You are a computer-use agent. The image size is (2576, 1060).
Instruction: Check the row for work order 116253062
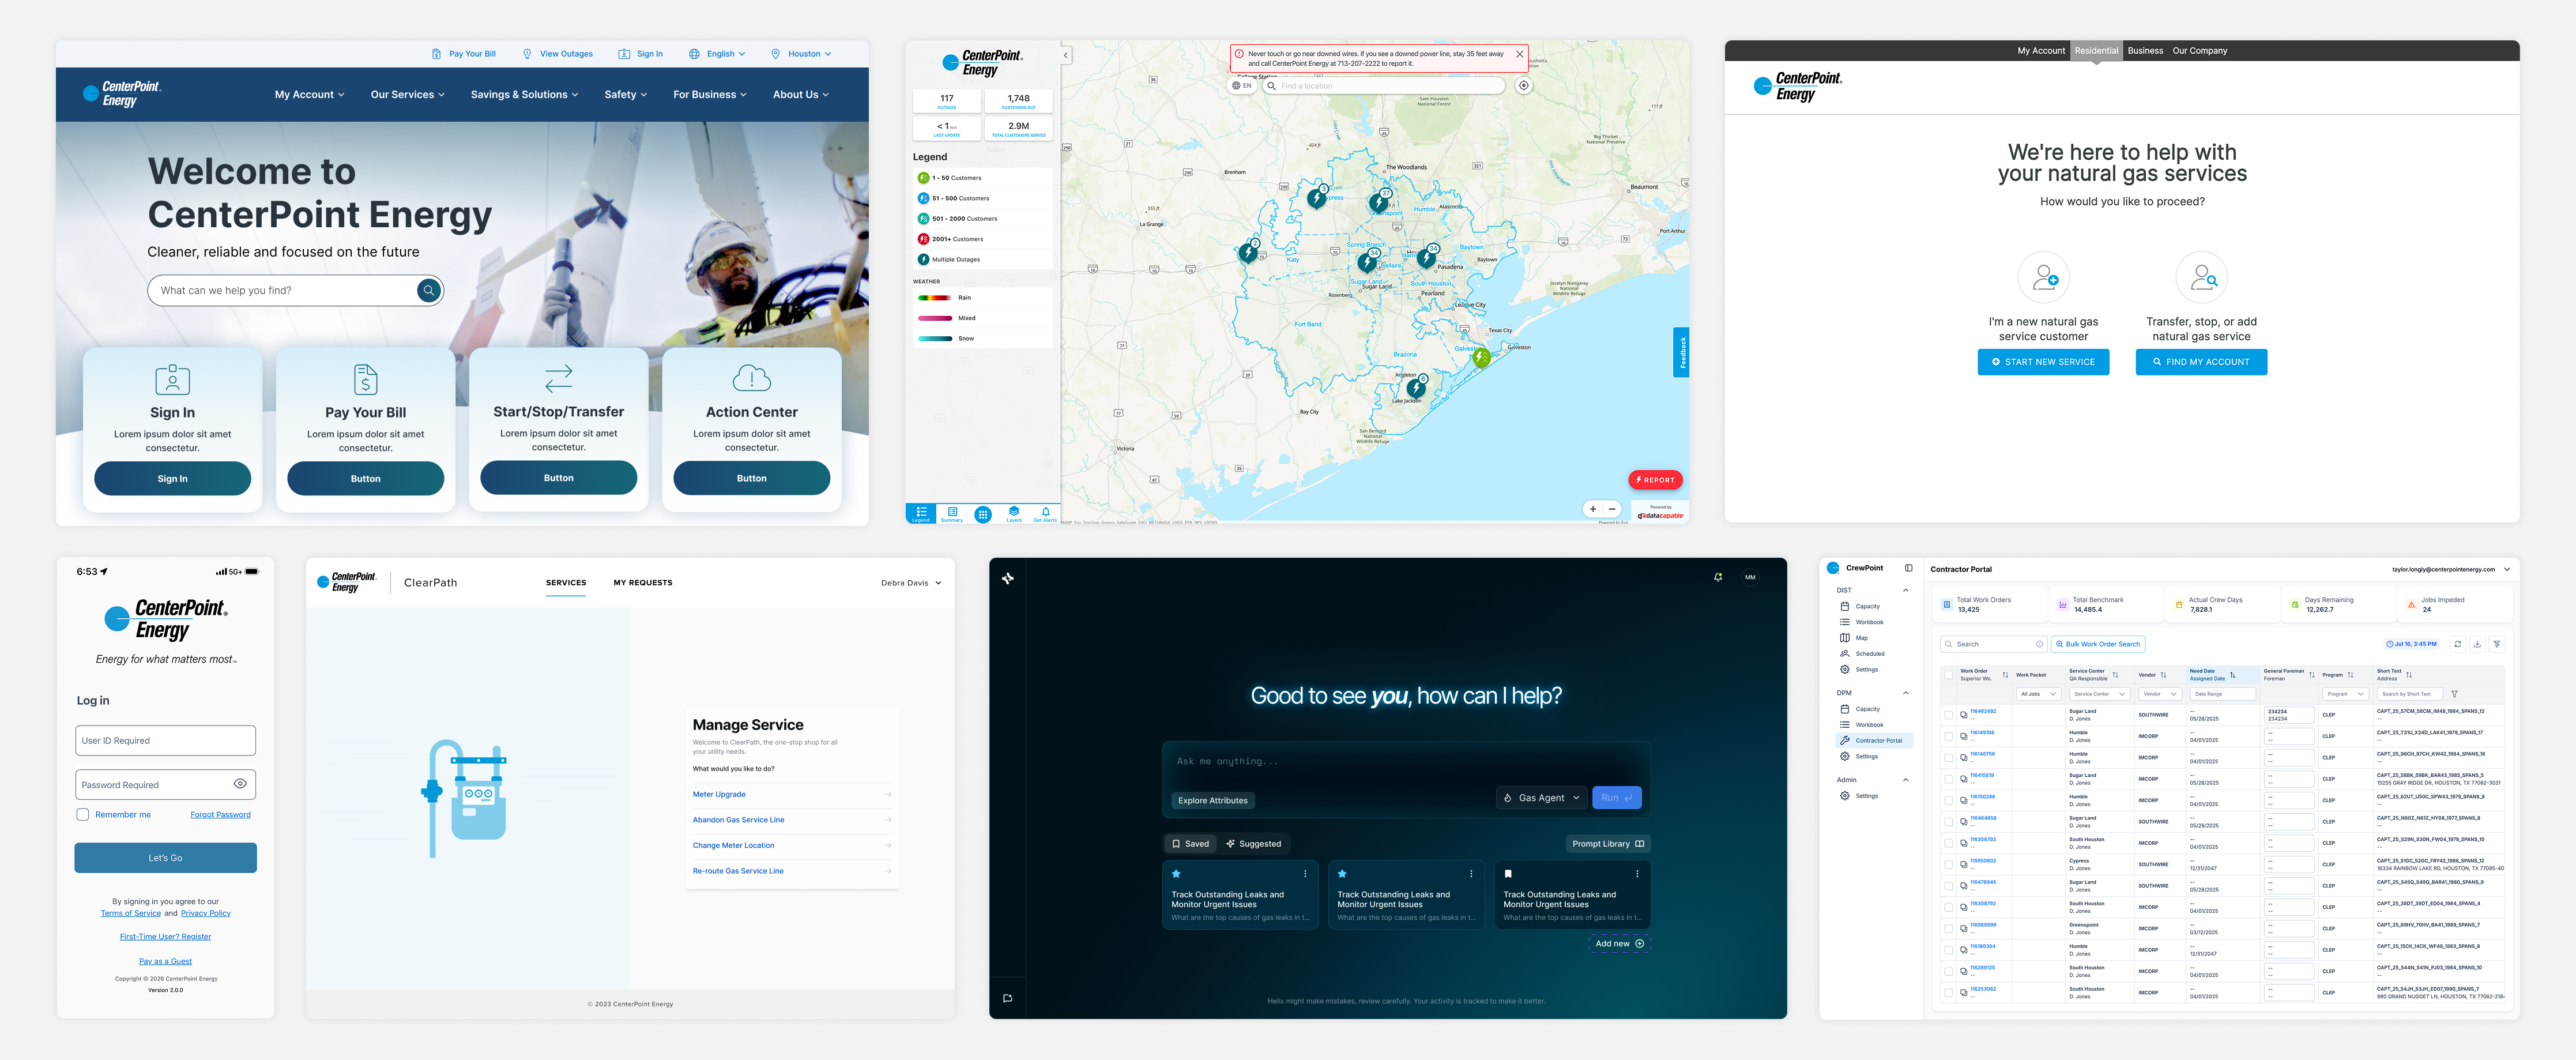click(1948, 993)
